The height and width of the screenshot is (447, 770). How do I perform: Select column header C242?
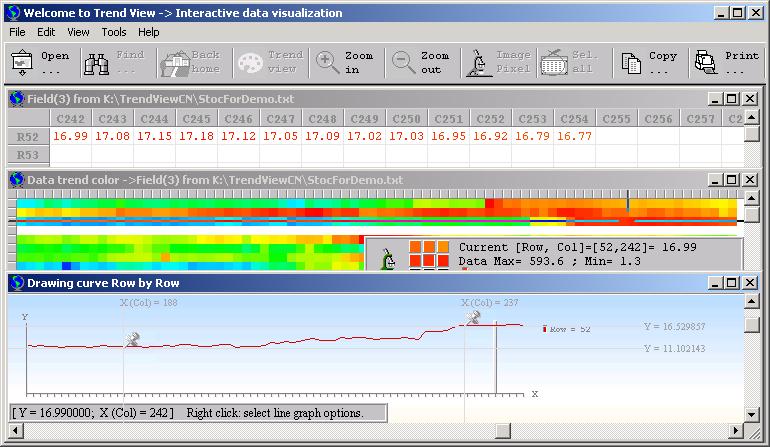tap(70, 119)
